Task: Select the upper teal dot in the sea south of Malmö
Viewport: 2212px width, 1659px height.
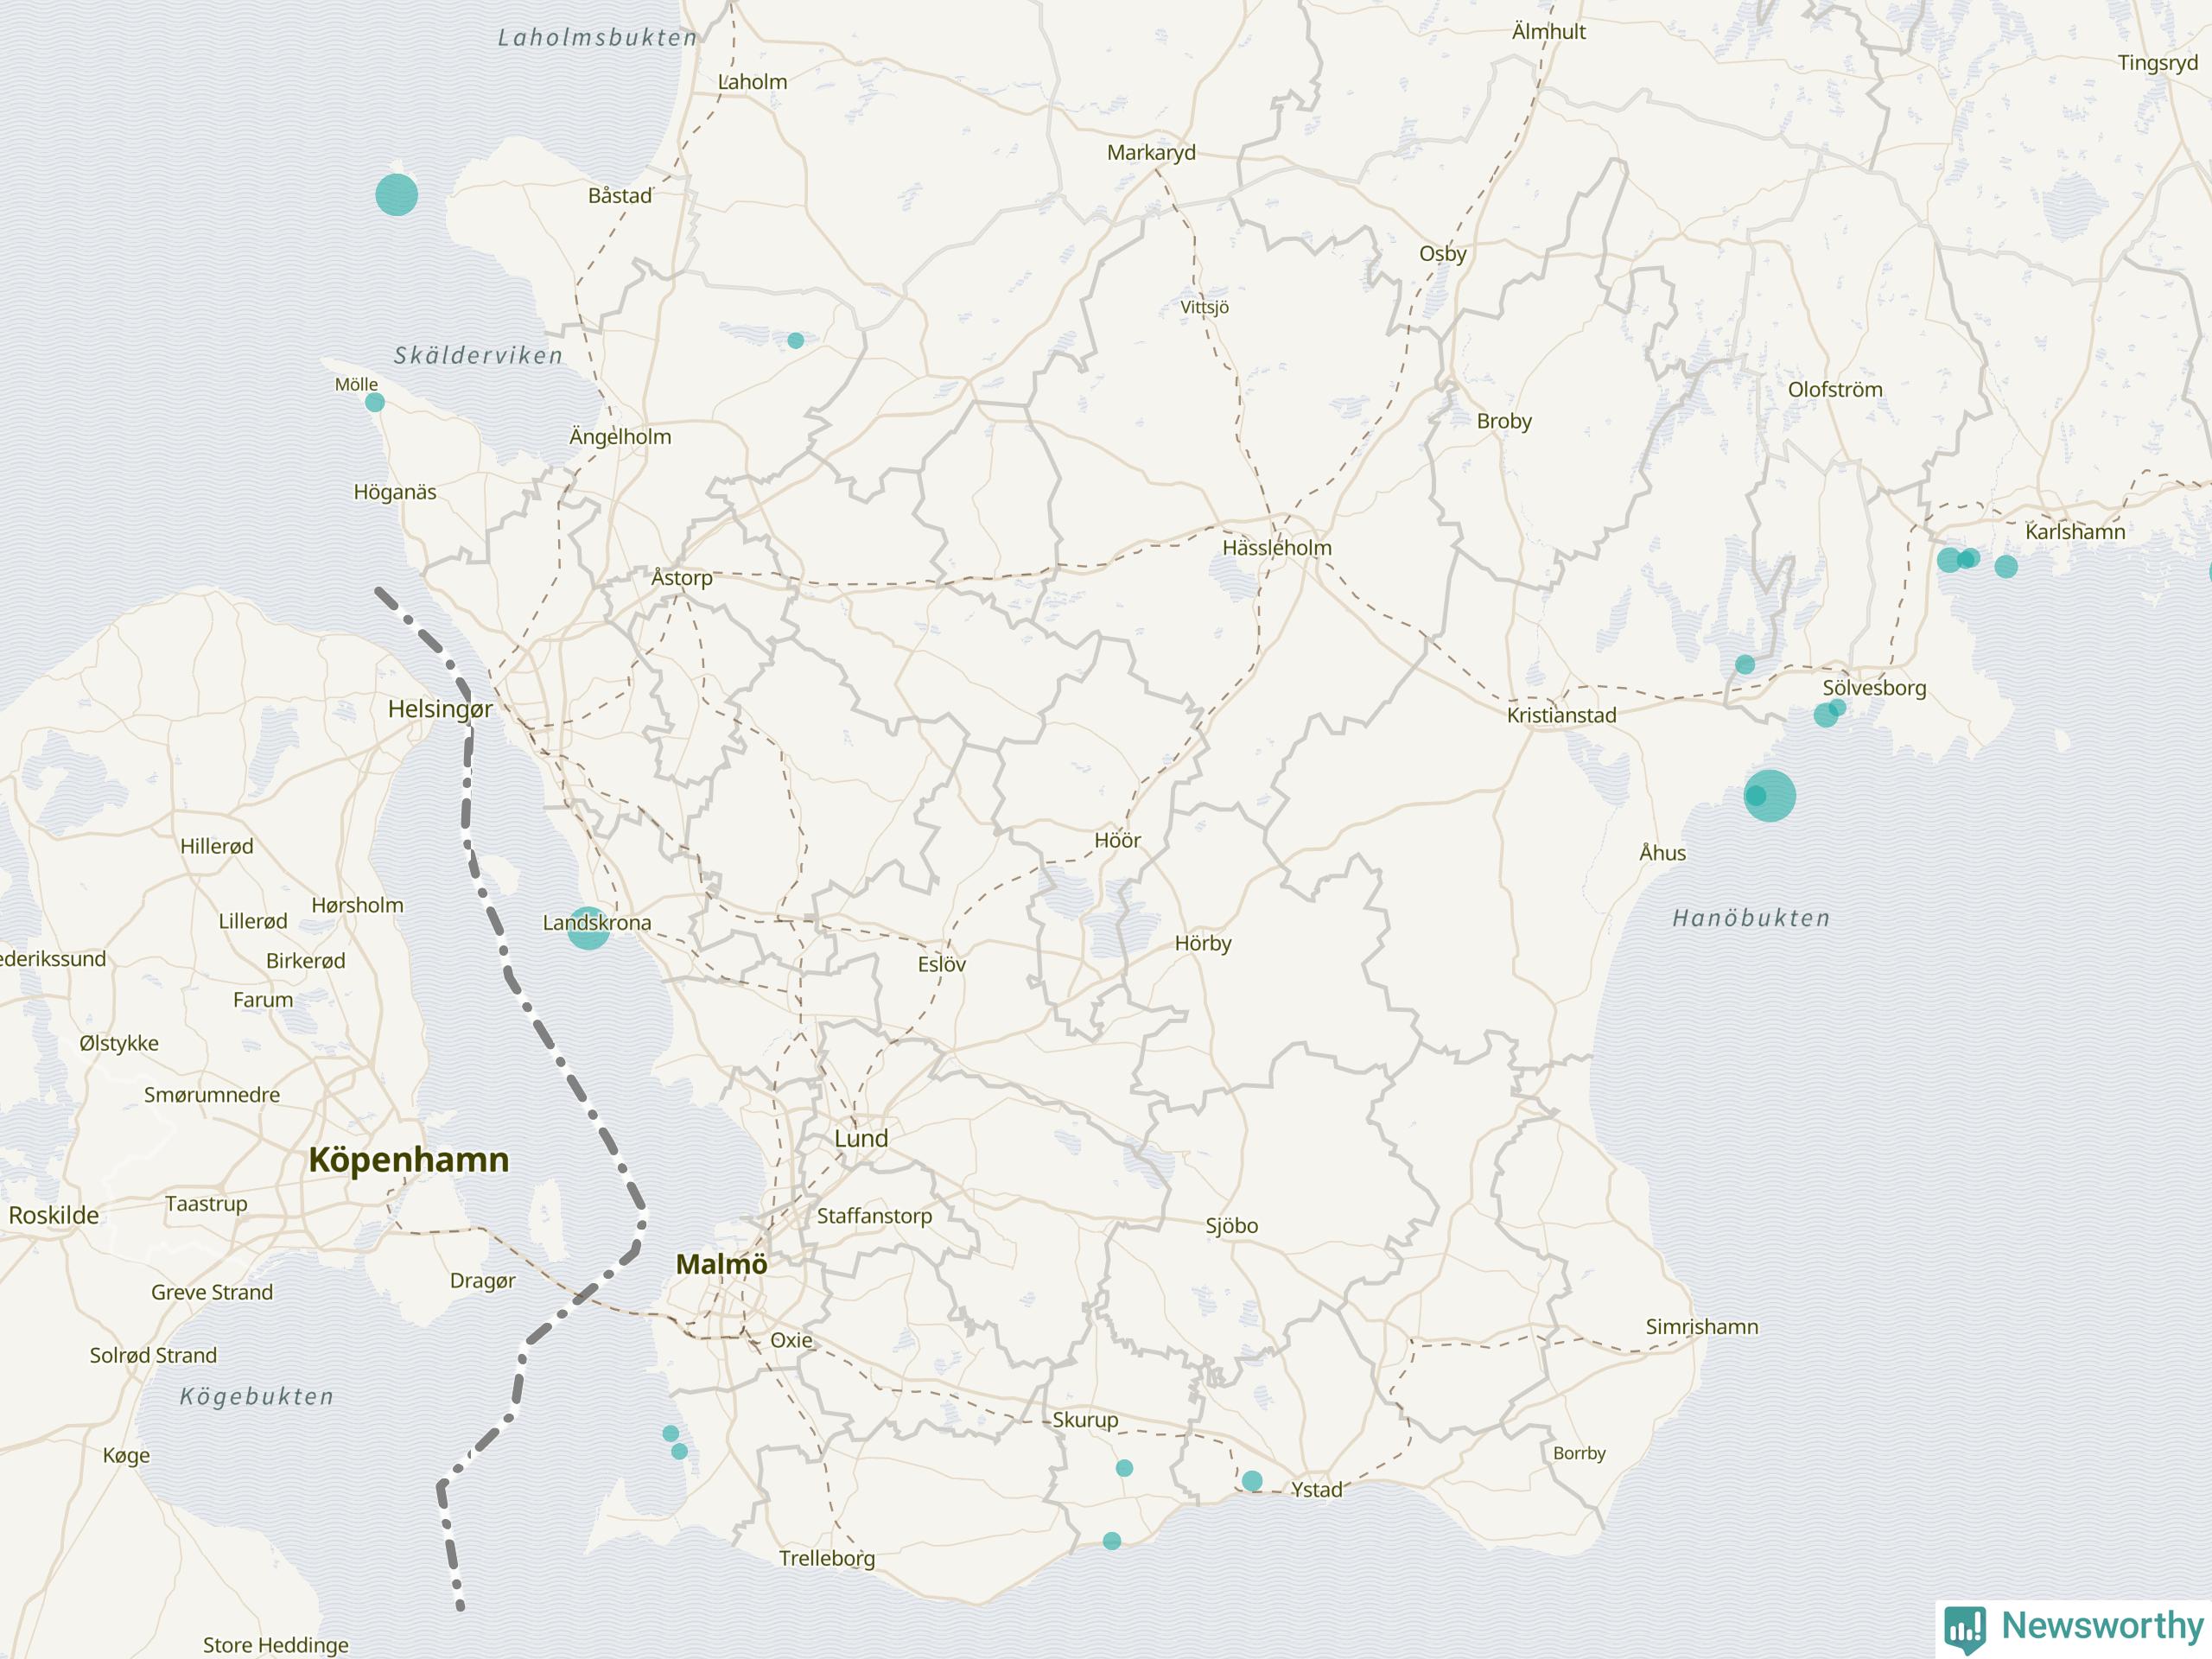Action: tap(671, 1433)
